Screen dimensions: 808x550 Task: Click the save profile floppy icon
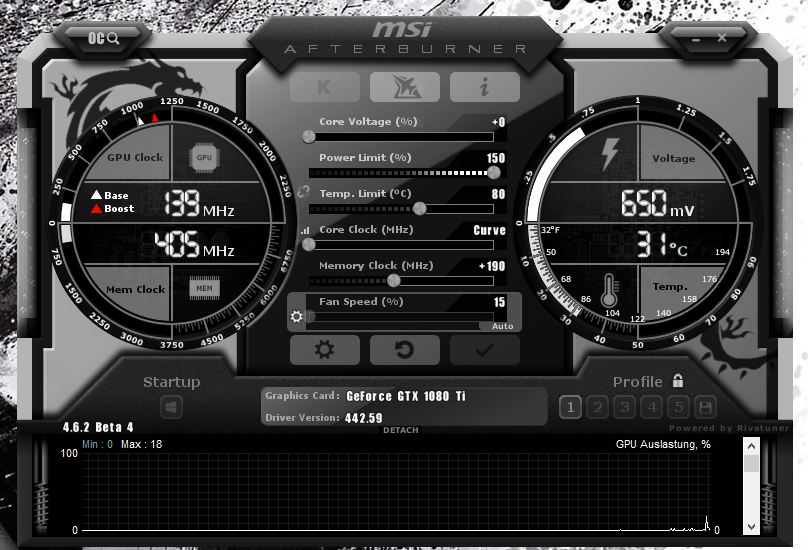[x=705, y=407]
